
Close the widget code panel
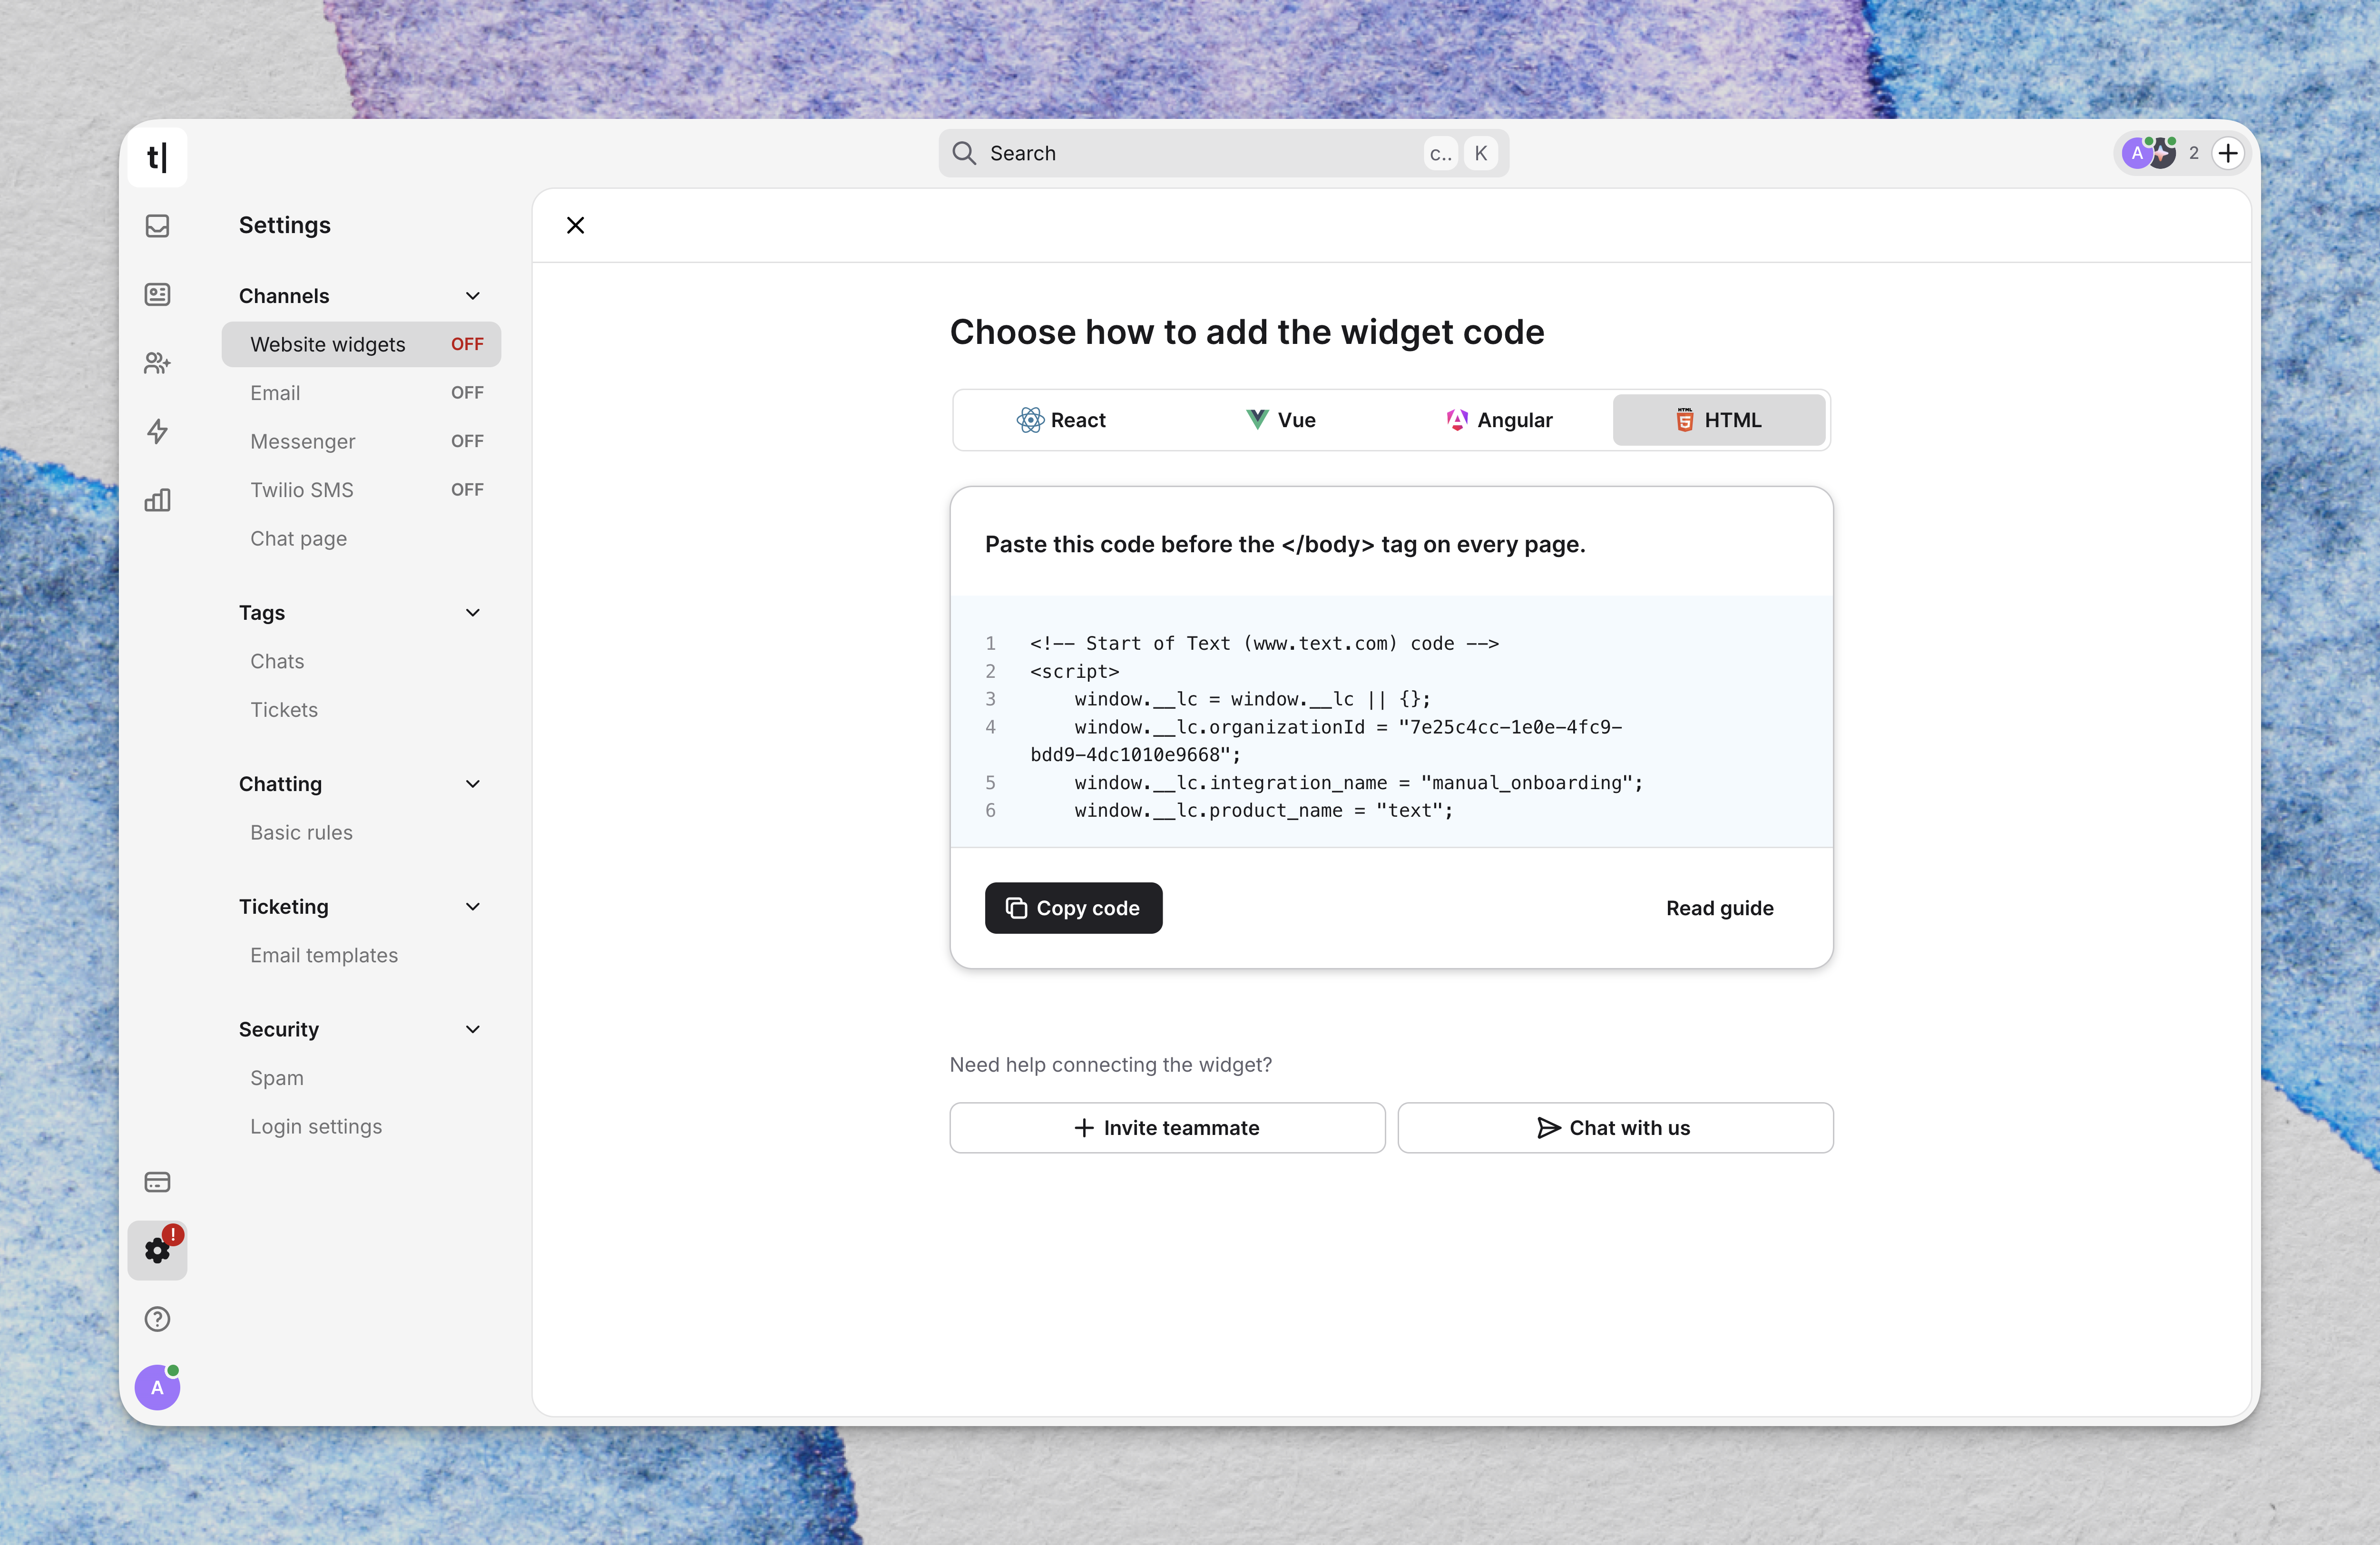pos(575,225)
